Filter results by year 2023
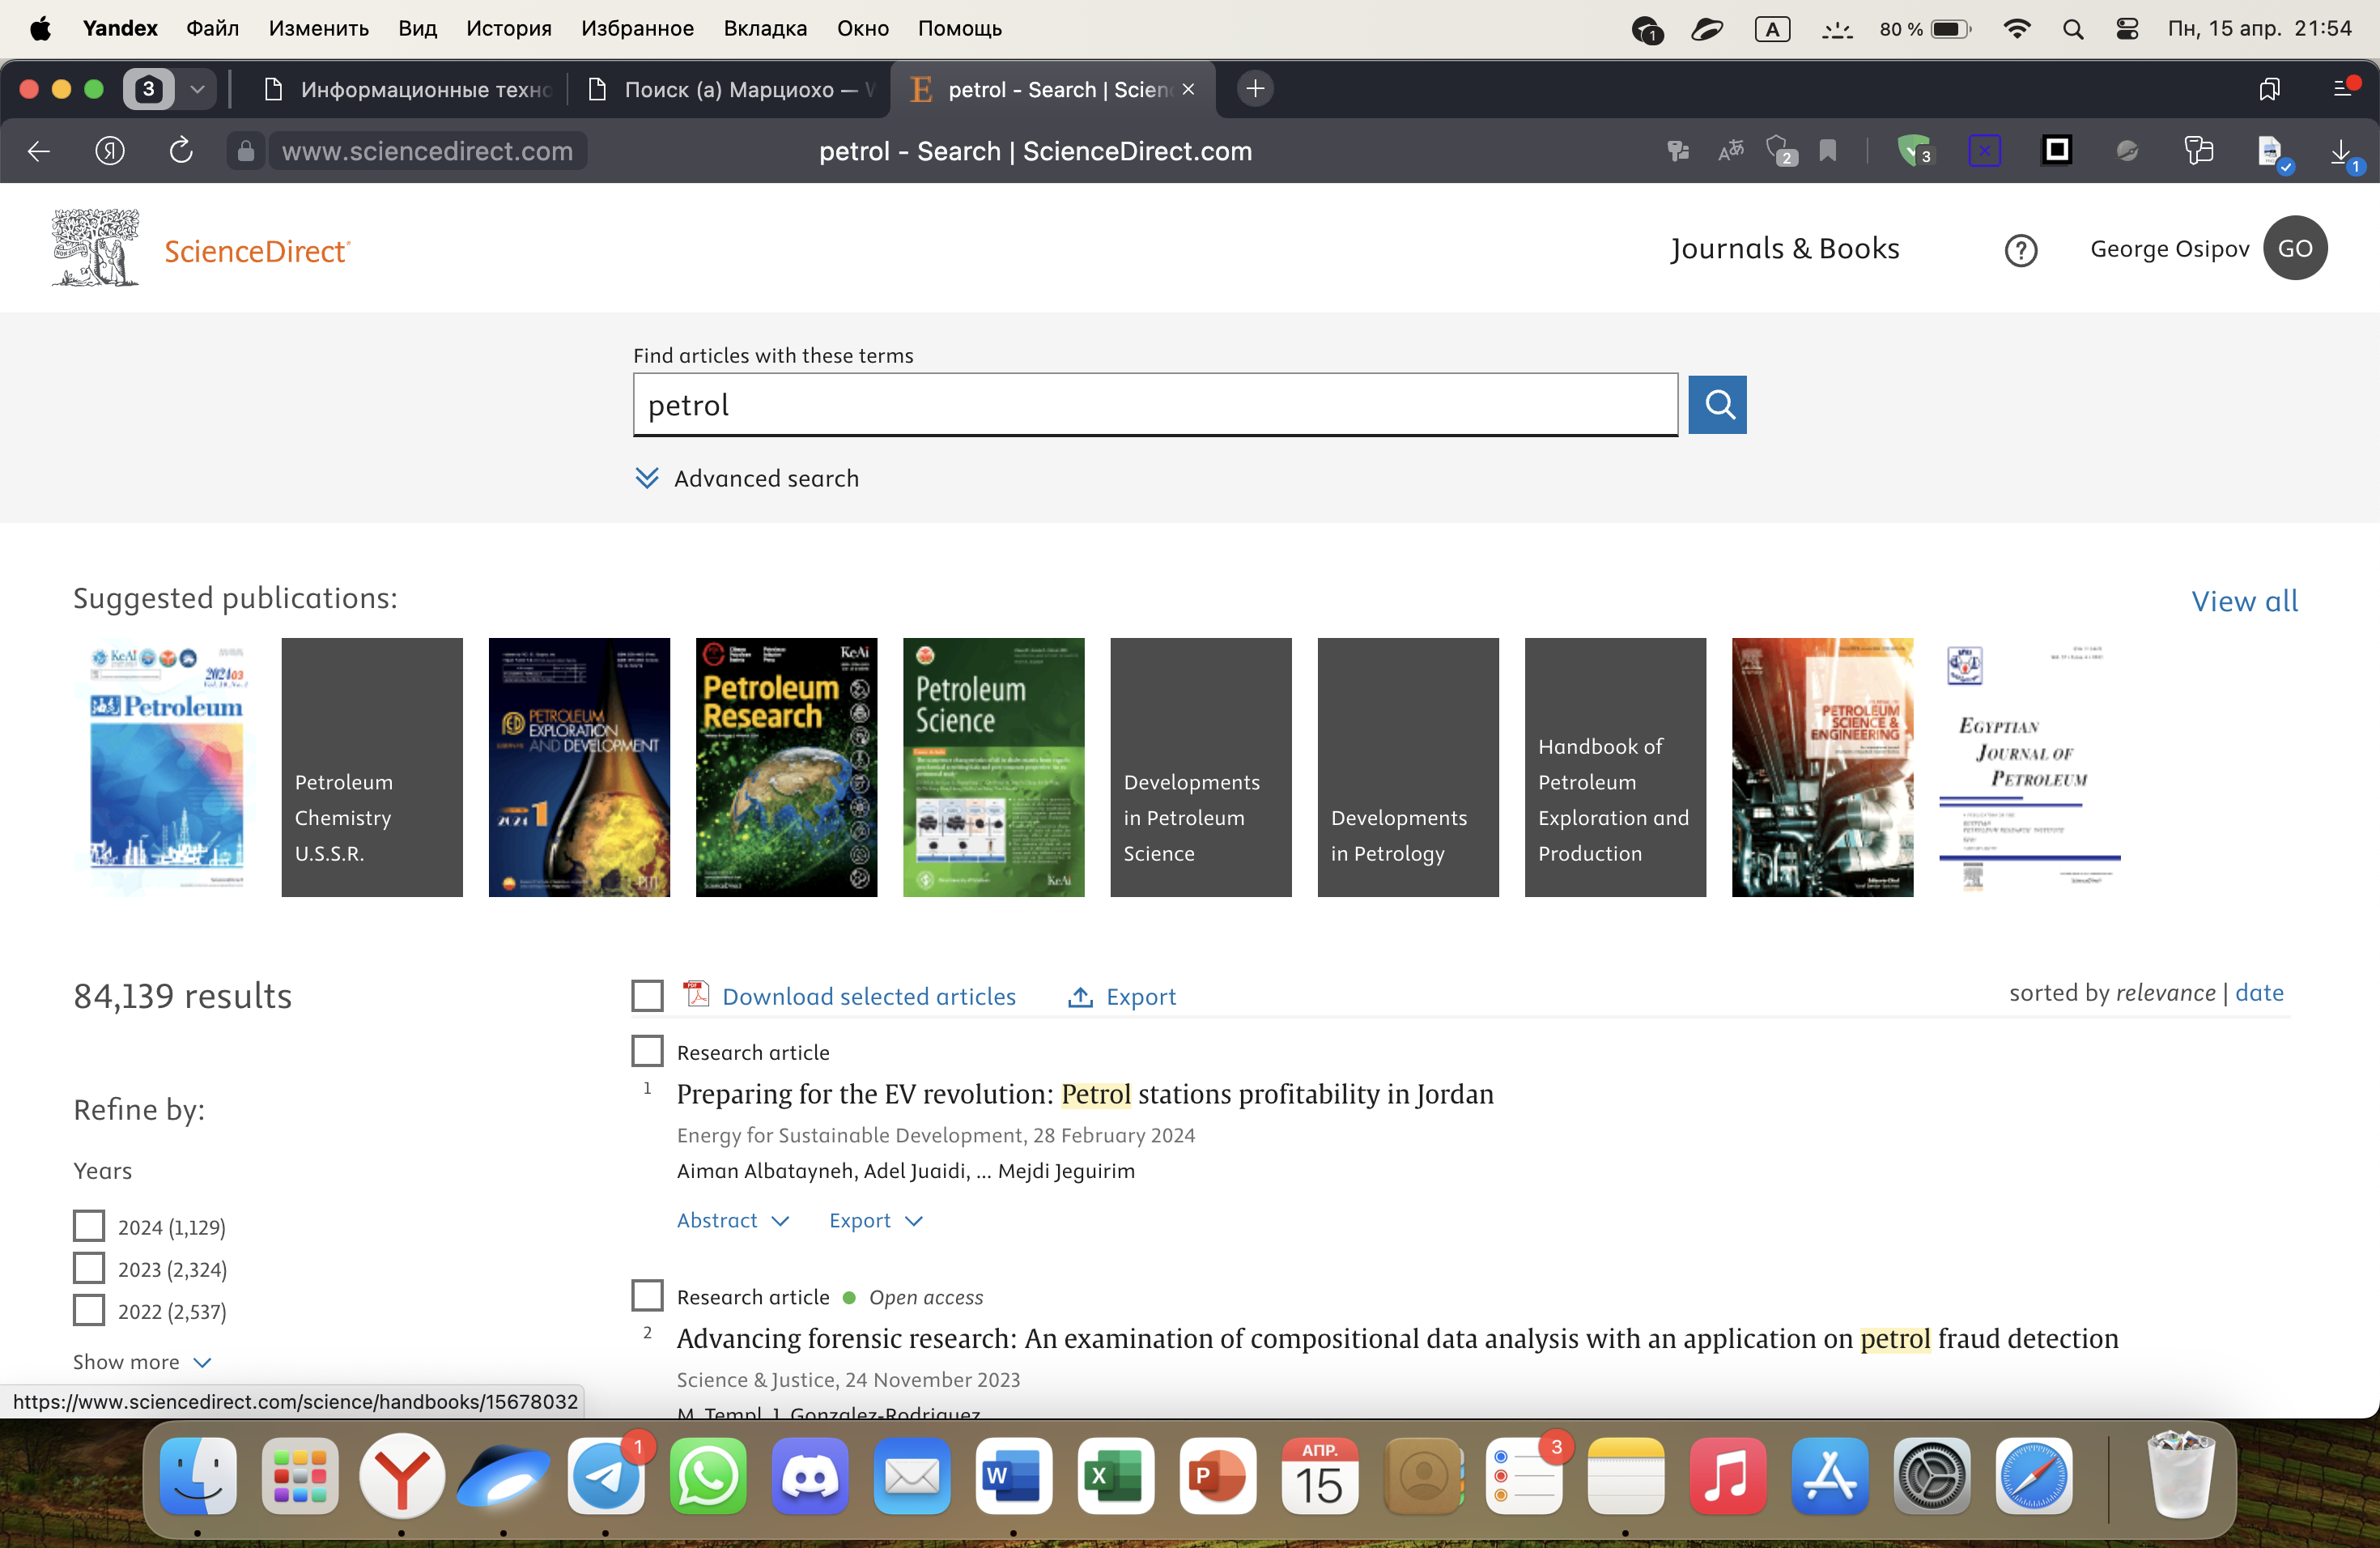The image size is (2380, 1548). point(89,1268)
